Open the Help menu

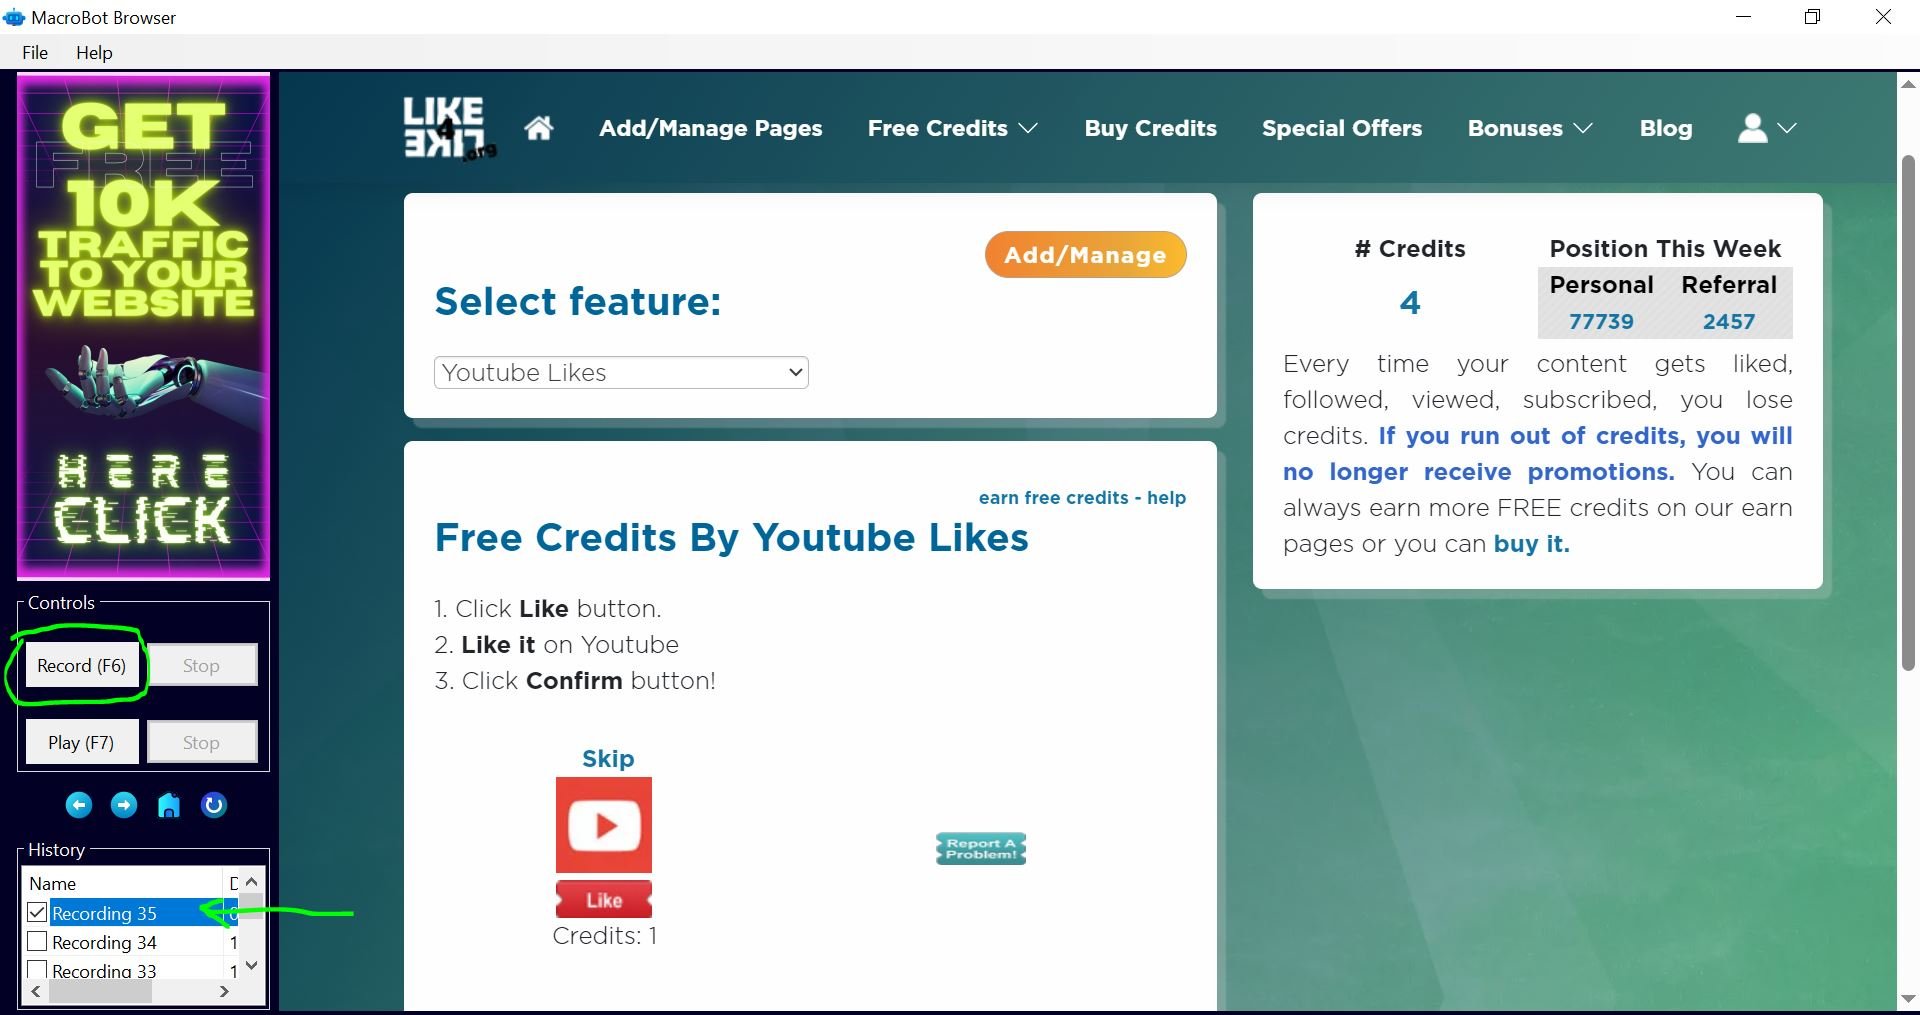point(94,53)
